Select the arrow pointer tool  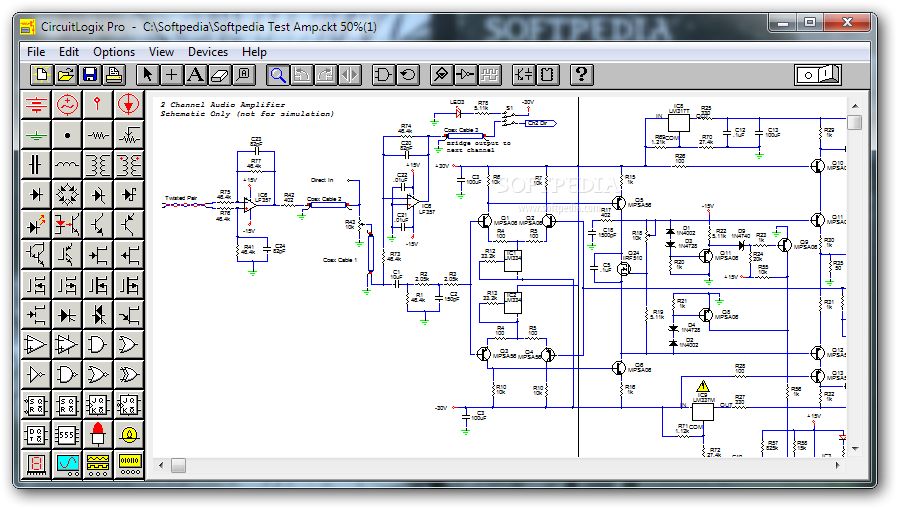click(148, 75)
